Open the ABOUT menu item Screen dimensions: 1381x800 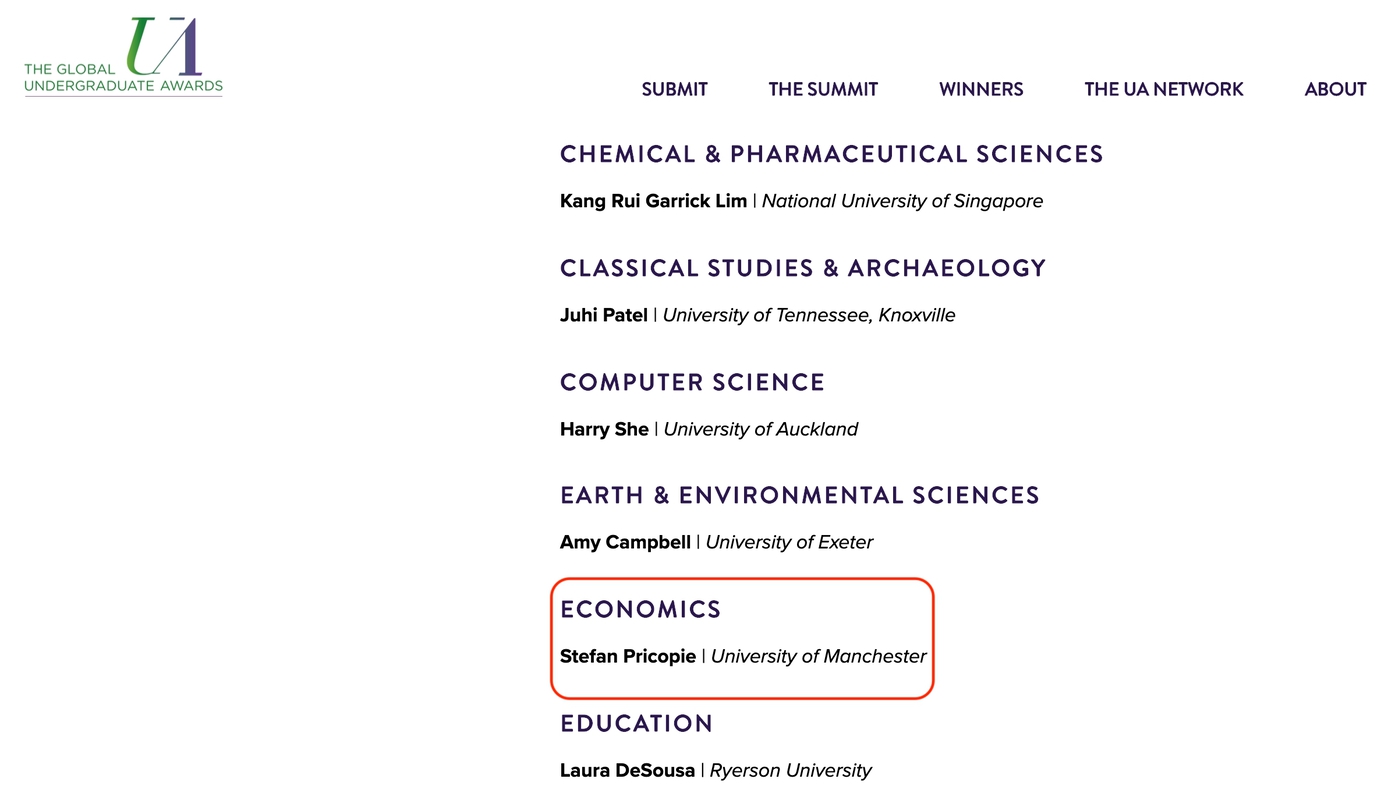(1335, 89)
